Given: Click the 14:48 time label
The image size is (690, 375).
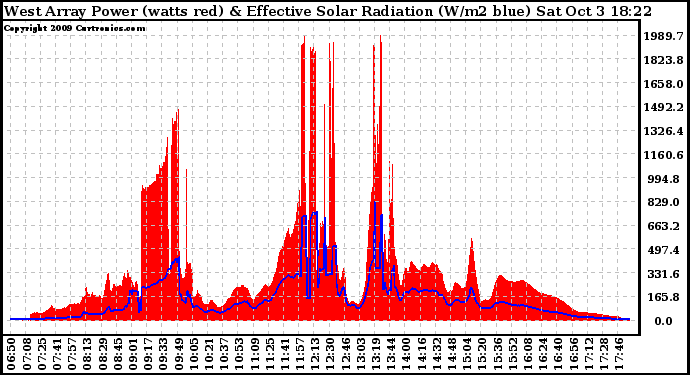Looking at the screenshot, I should 452,353.
